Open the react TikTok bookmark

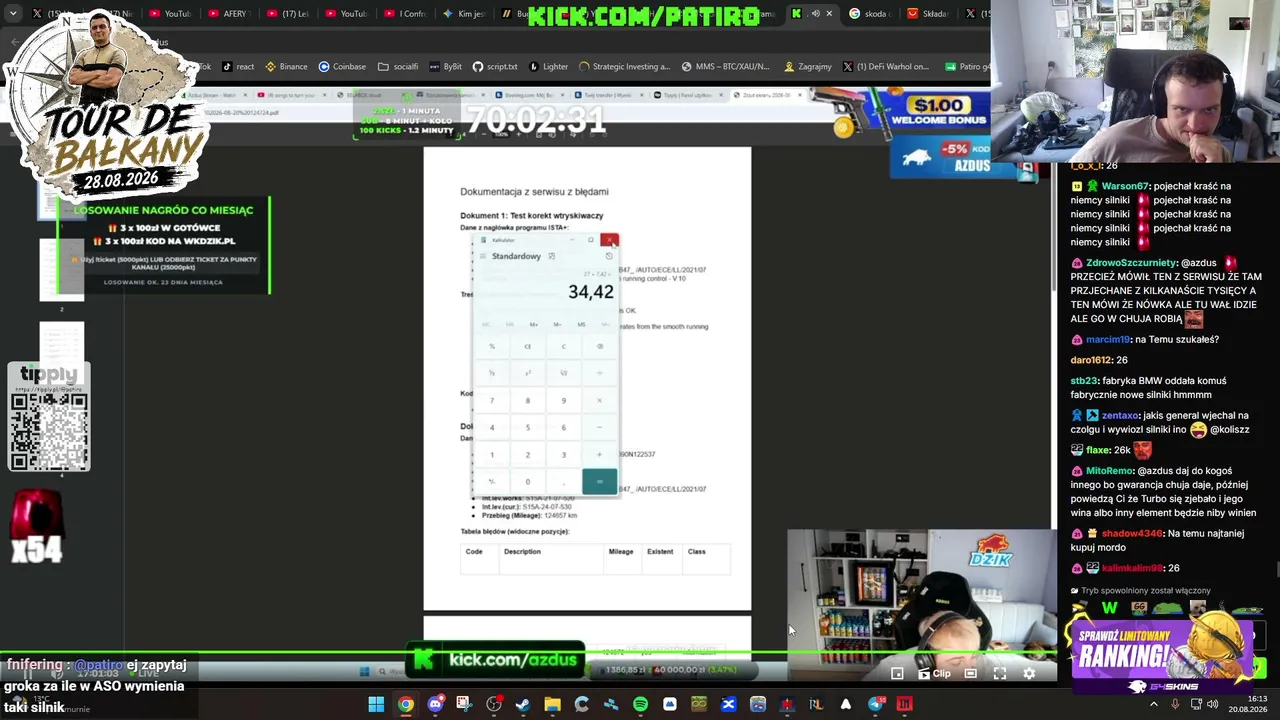click(238, 67)
